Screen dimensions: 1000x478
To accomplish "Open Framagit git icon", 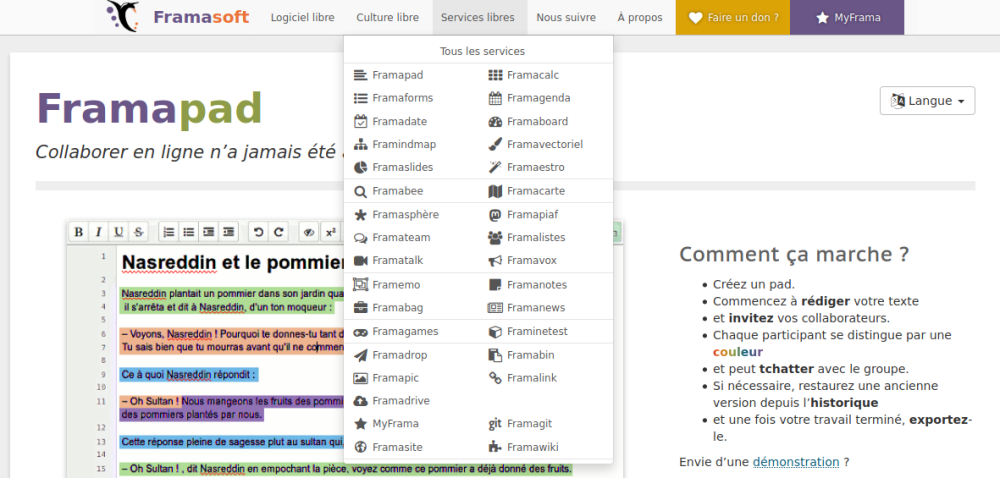I will tap(496, 424).
